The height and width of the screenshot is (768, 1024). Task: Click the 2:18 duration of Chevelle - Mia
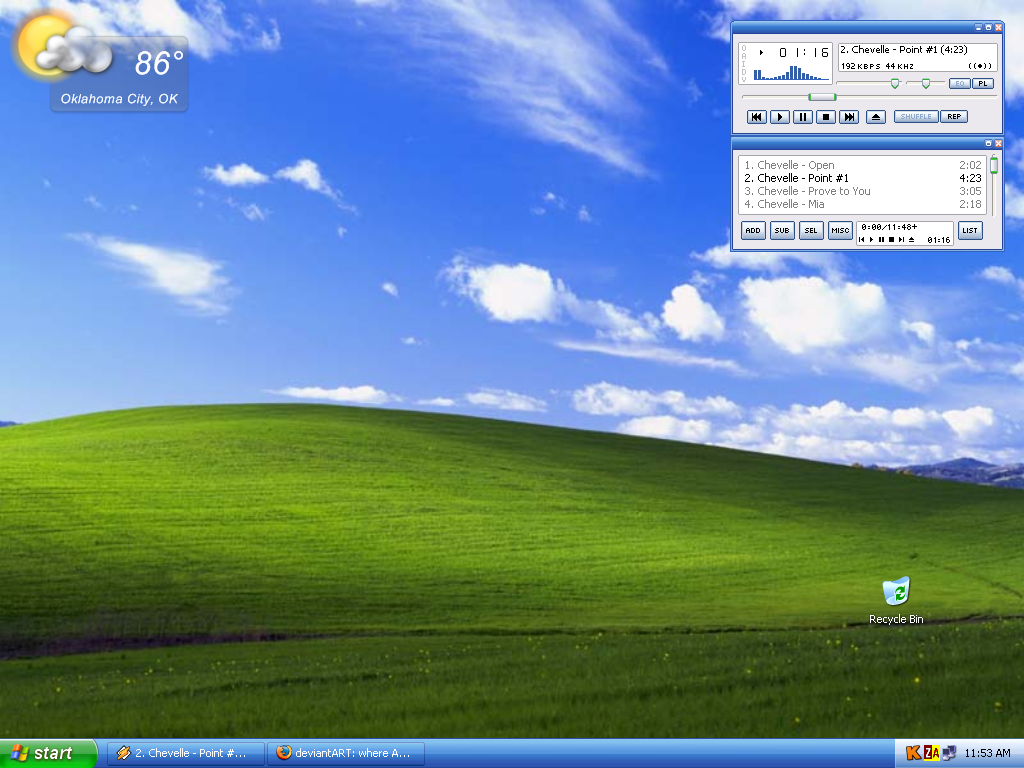970,204
